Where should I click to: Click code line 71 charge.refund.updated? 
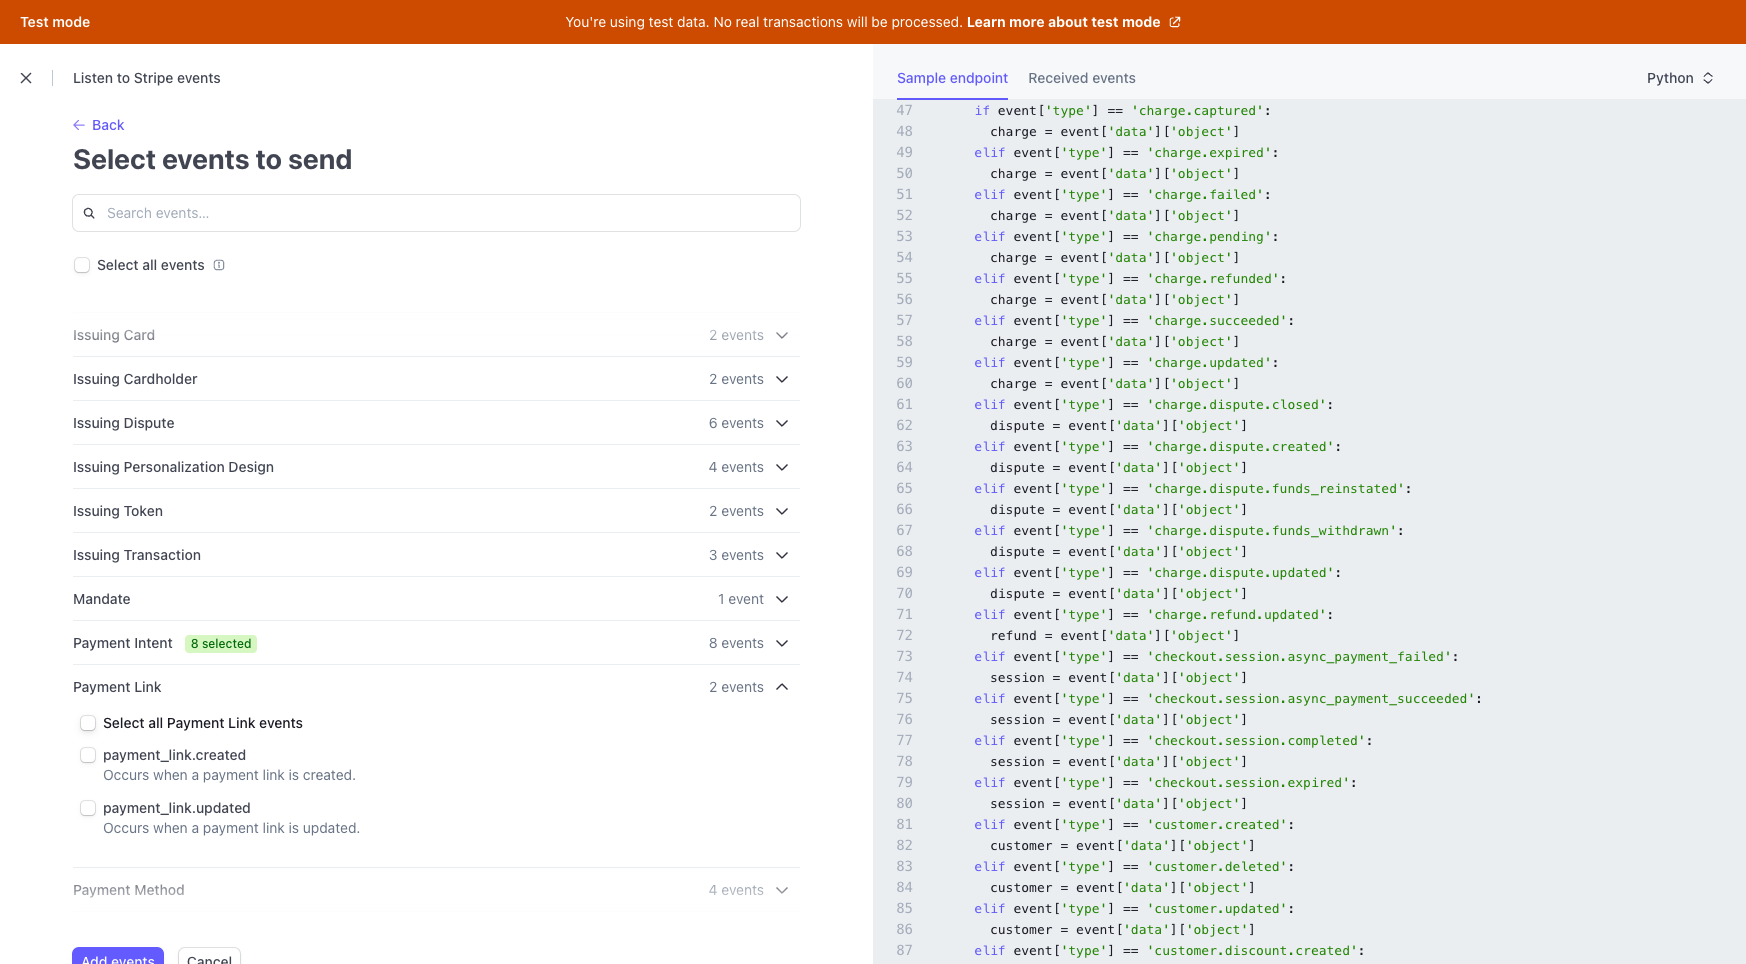click(1154, 615)
